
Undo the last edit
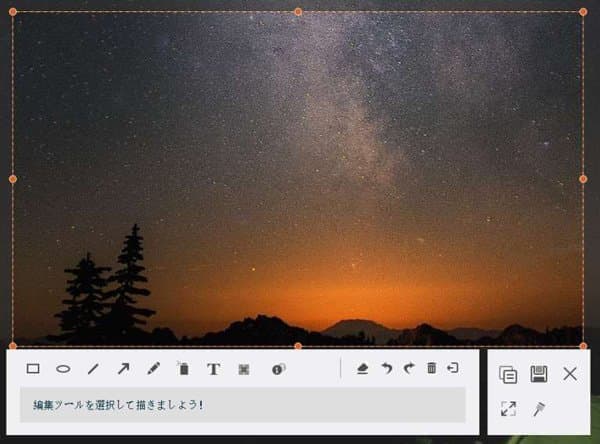pos(386,369)
